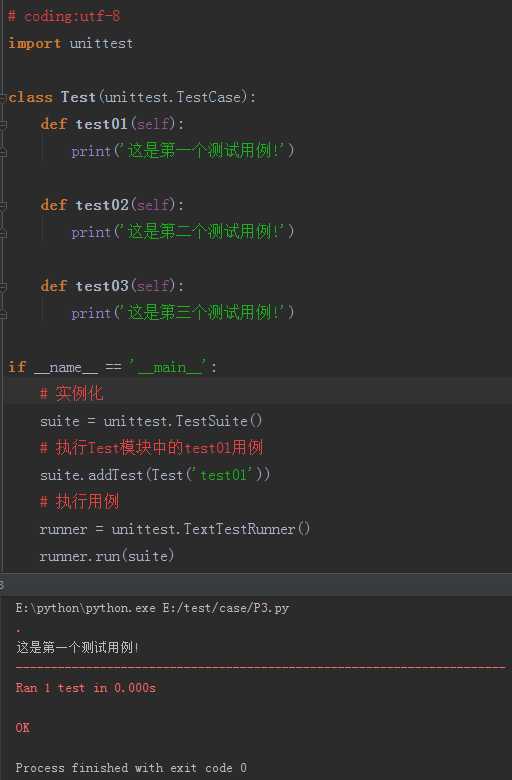
Task: Click "suite.addTest(Test('test01'))" line
Action: click(x=155, y=475)
